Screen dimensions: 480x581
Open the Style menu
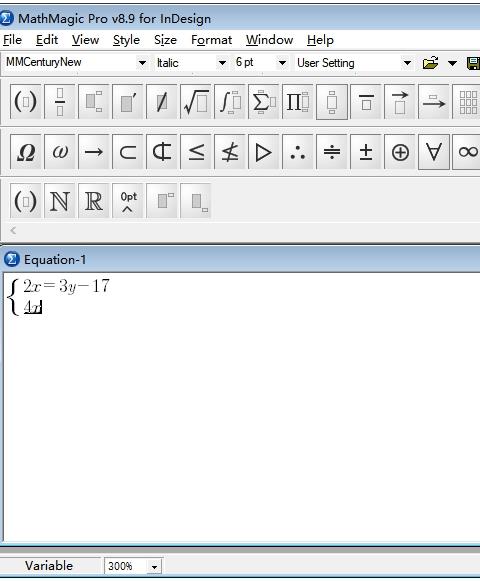coord(126,40)
